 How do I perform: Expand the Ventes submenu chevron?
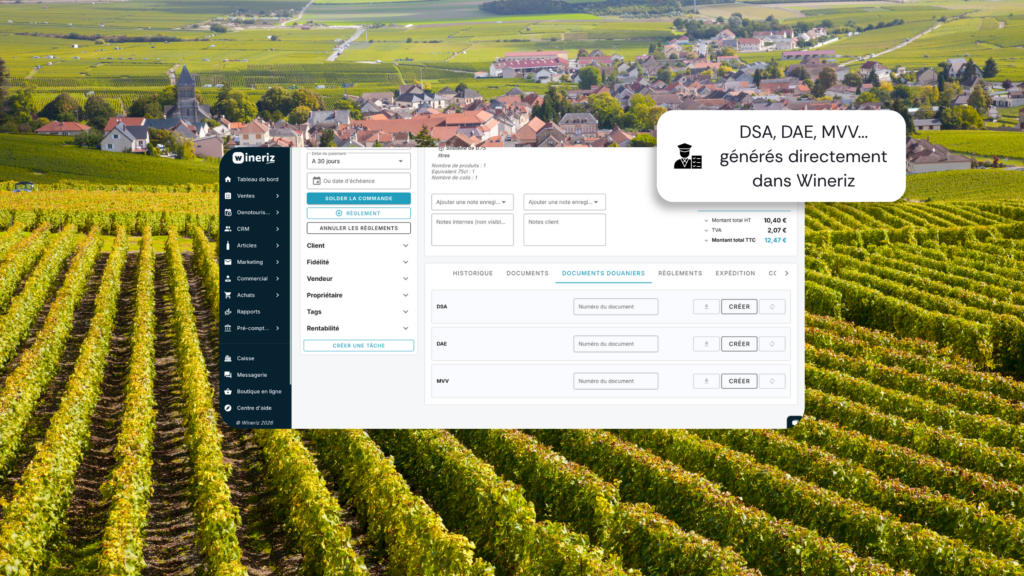(278, 196)
